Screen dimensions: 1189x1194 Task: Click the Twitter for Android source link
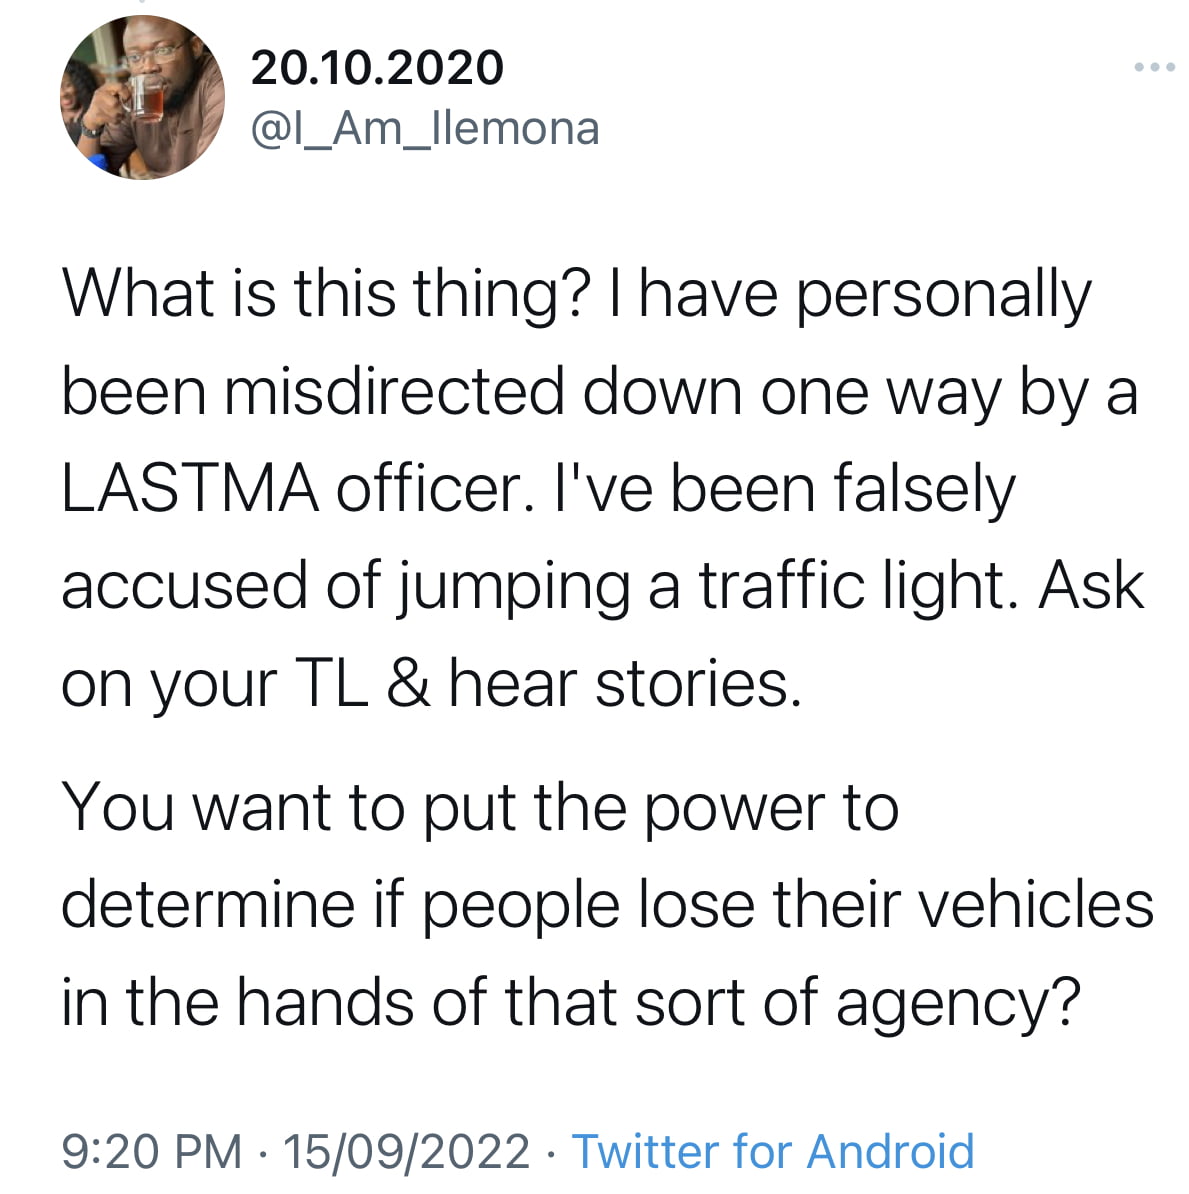(x=773, y=1150)
